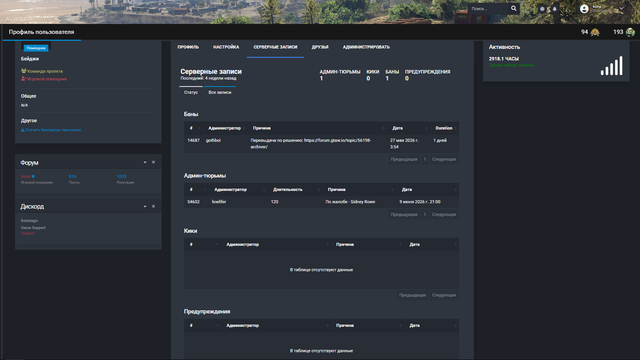The height and width of the screenshot is (360, 640).
Task: Click the red Support role in Дискорд
Action: pyautogui.click(x=28, y=233)
